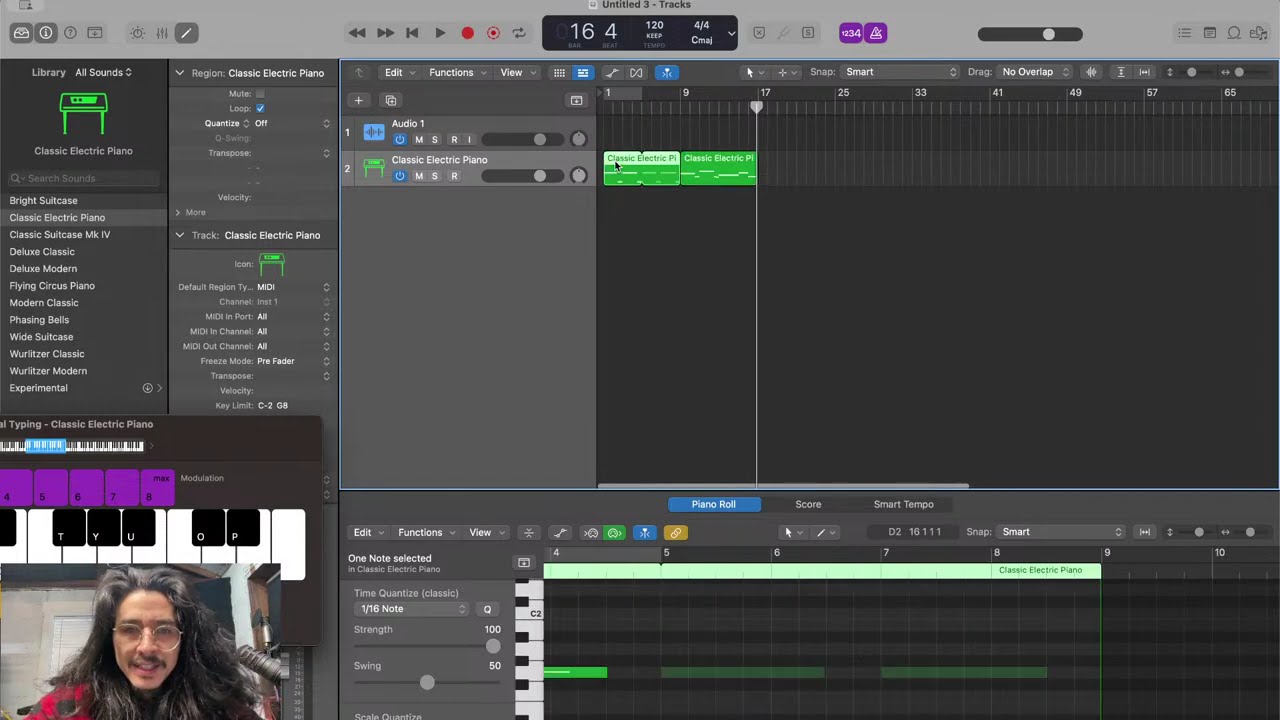Select the second Classic Electric Piano region
The image size is (1280, 720).
tap(718, 168)
